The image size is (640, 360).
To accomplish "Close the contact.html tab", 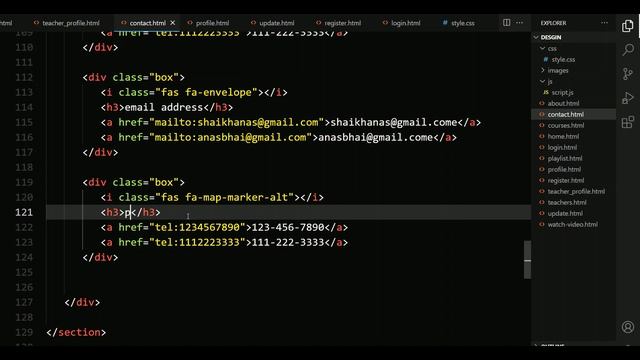I will point(173,23).
